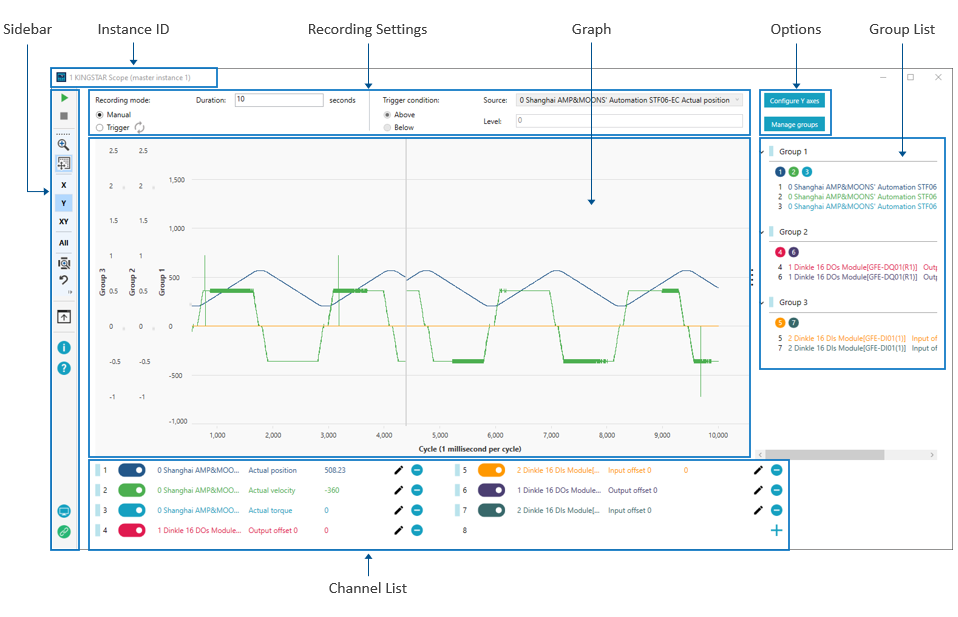Open help with the question mark icon
Screen dimensions: 958x617
[x=64, y=368]
